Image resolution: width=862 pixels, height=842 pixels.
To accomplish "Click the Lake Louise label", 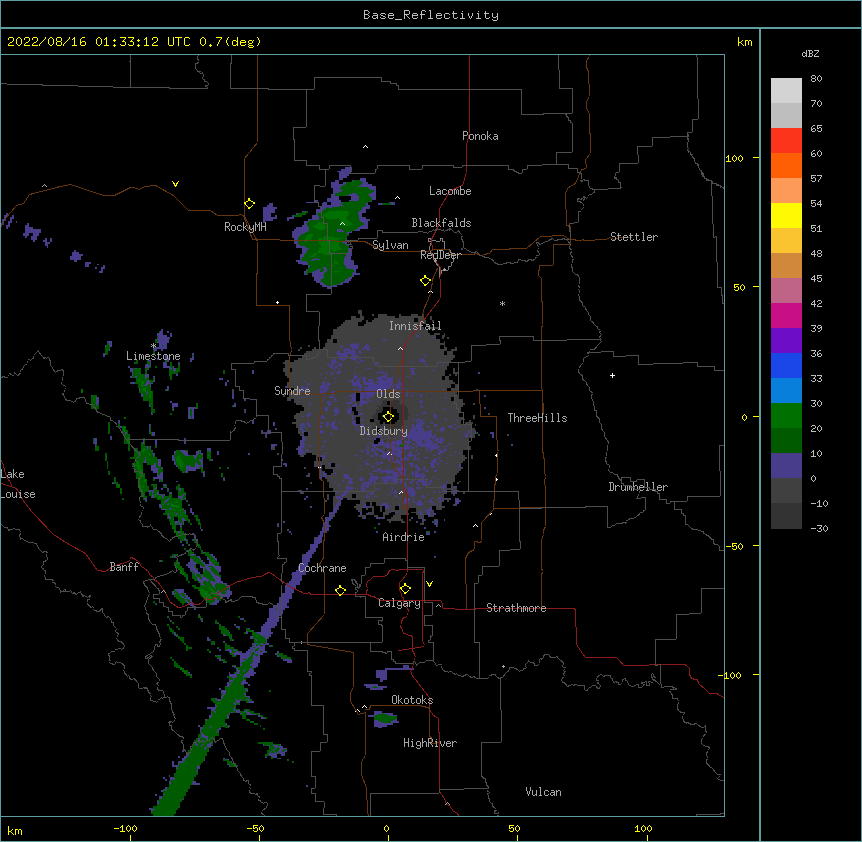I will point(18,484).
